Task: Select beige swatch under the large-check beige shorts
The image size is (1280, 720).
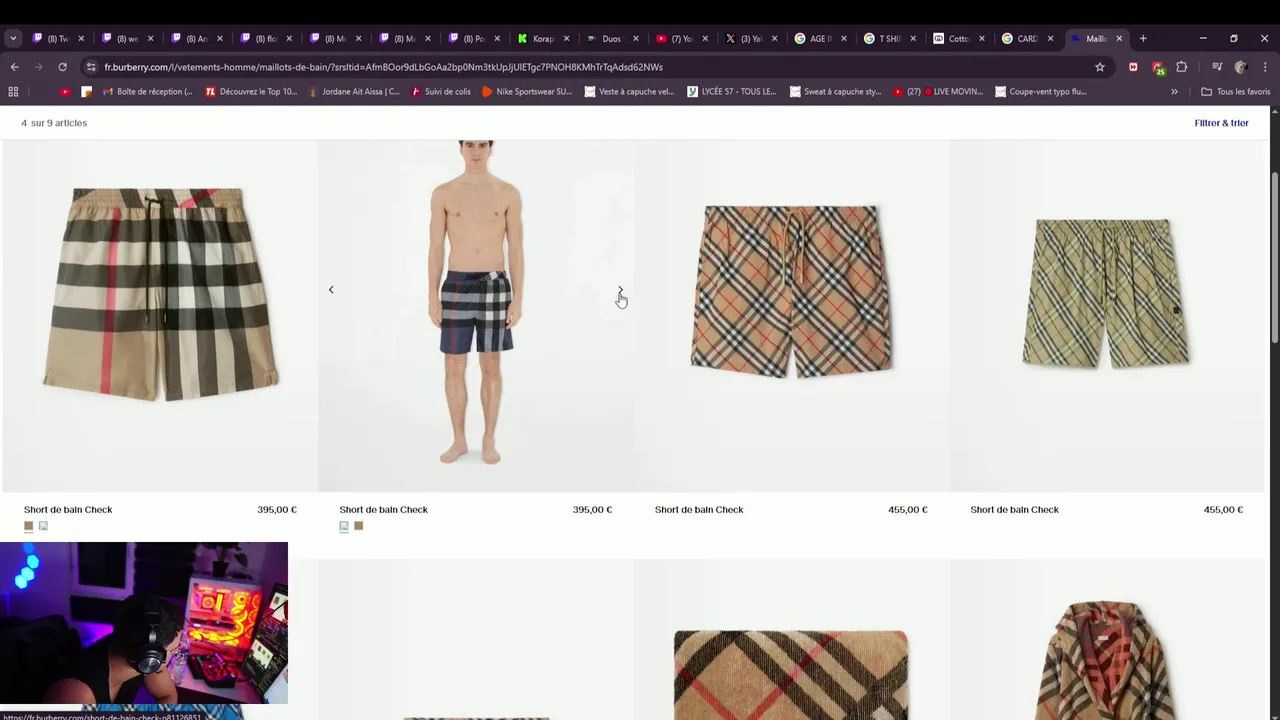Action: coord(29,526)
